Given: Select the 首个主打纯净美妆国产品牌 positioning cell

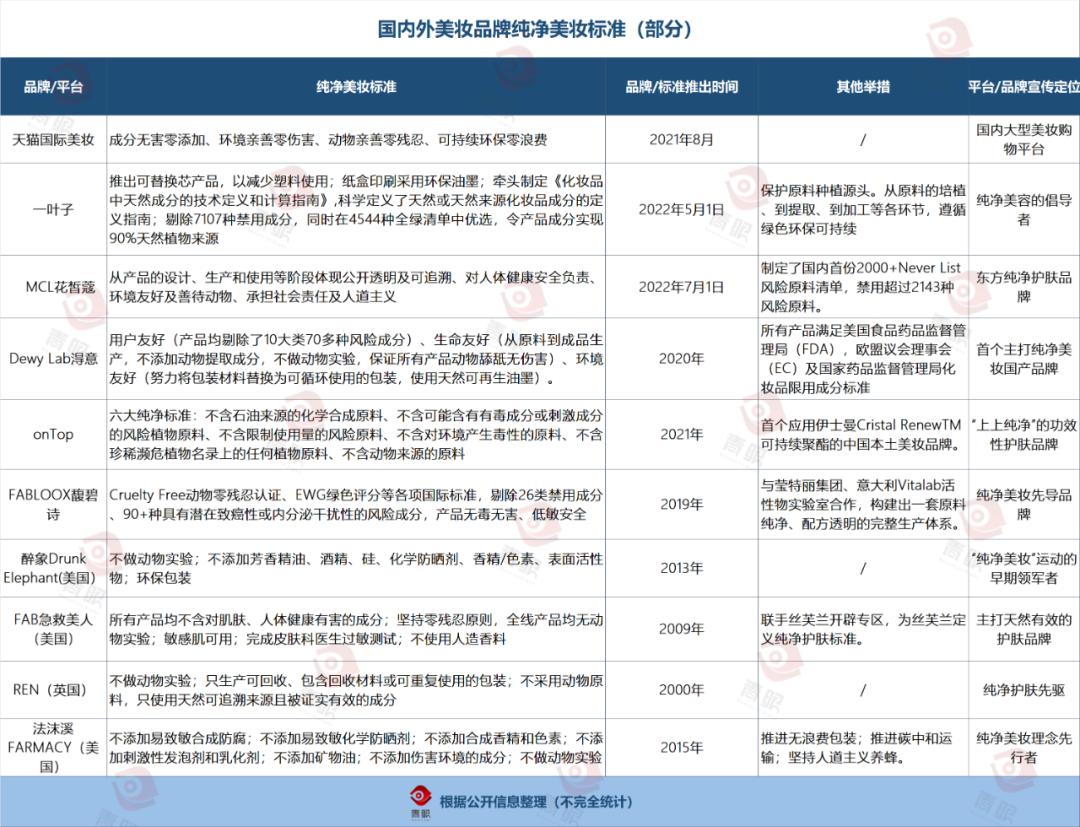Looking at the screenshot, I should (x=1024, y=359).
